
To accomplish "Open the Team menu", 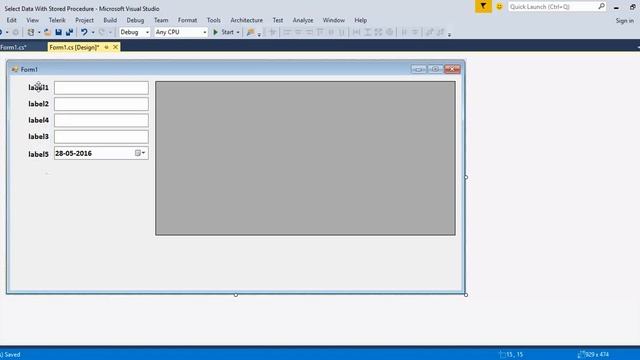I will pyautogui.click(x=161, y=20).
